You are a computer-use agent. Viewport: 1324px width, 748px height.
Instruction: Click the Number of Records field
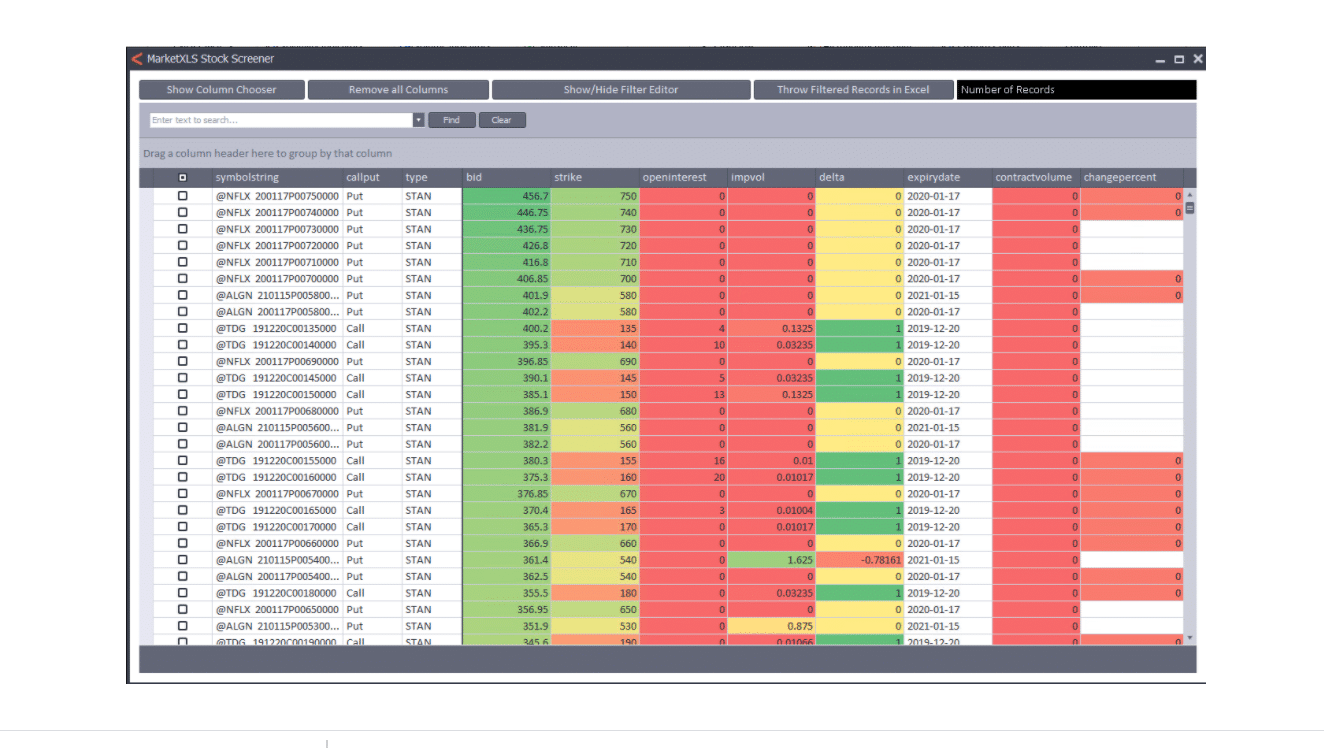(x=1076, y=90)
